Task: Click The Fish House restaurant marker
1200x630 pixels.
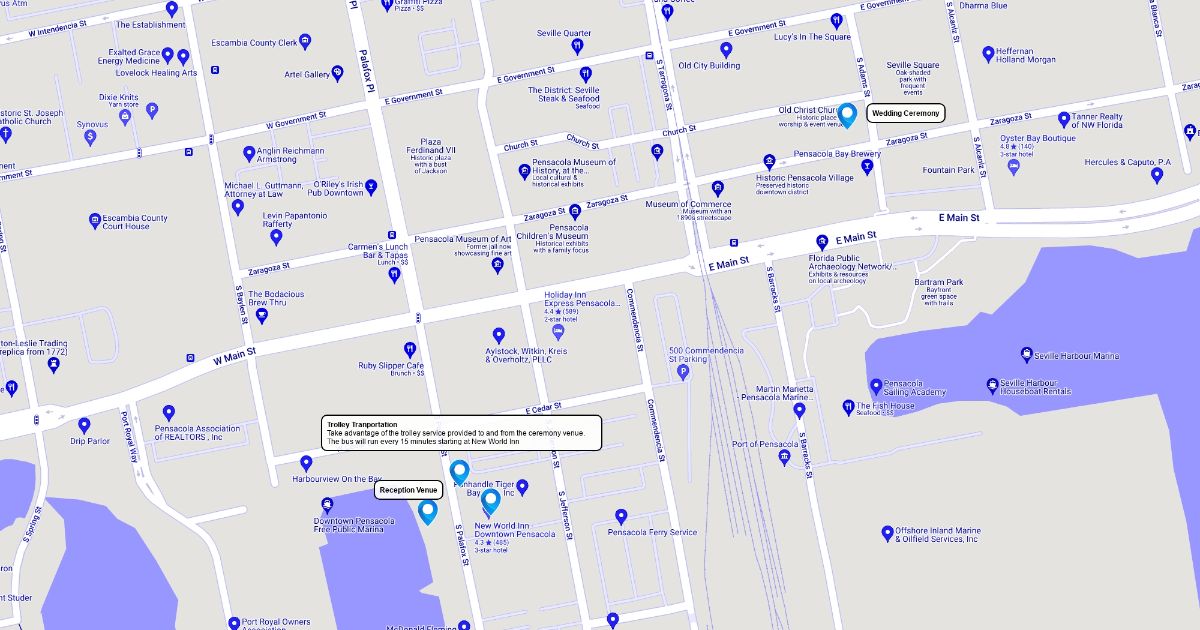Action: (848, 407)
